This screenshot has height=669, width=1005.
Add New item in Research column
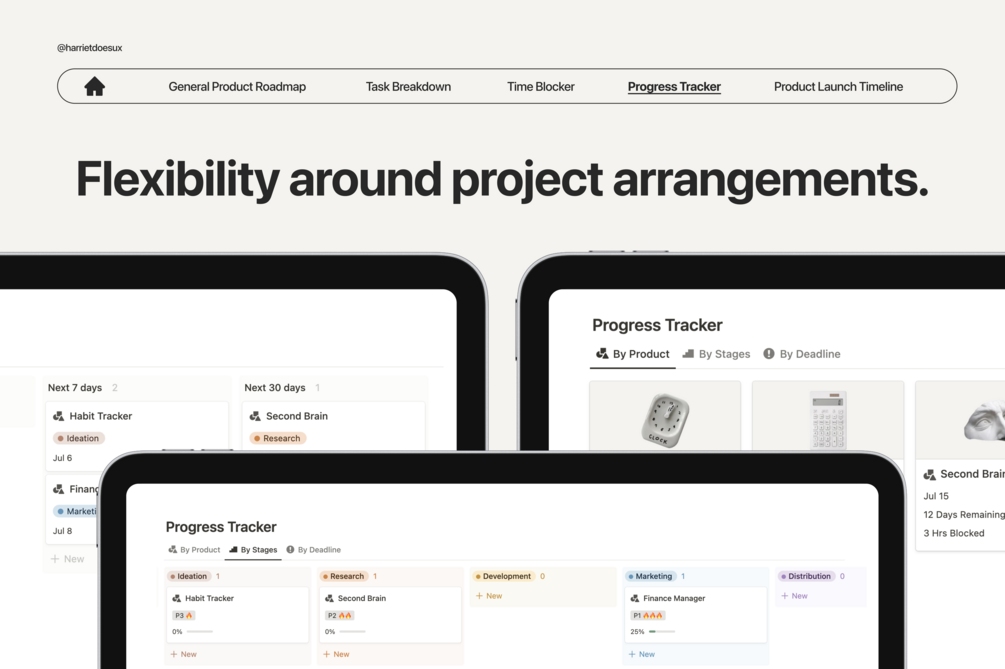[x=336, y=654]
